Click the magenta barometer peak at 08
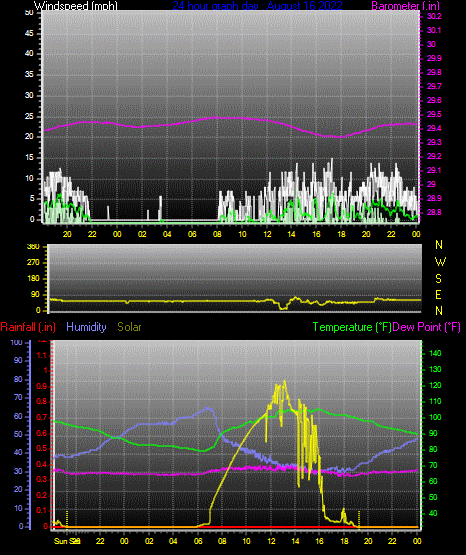 pos(214,117)
